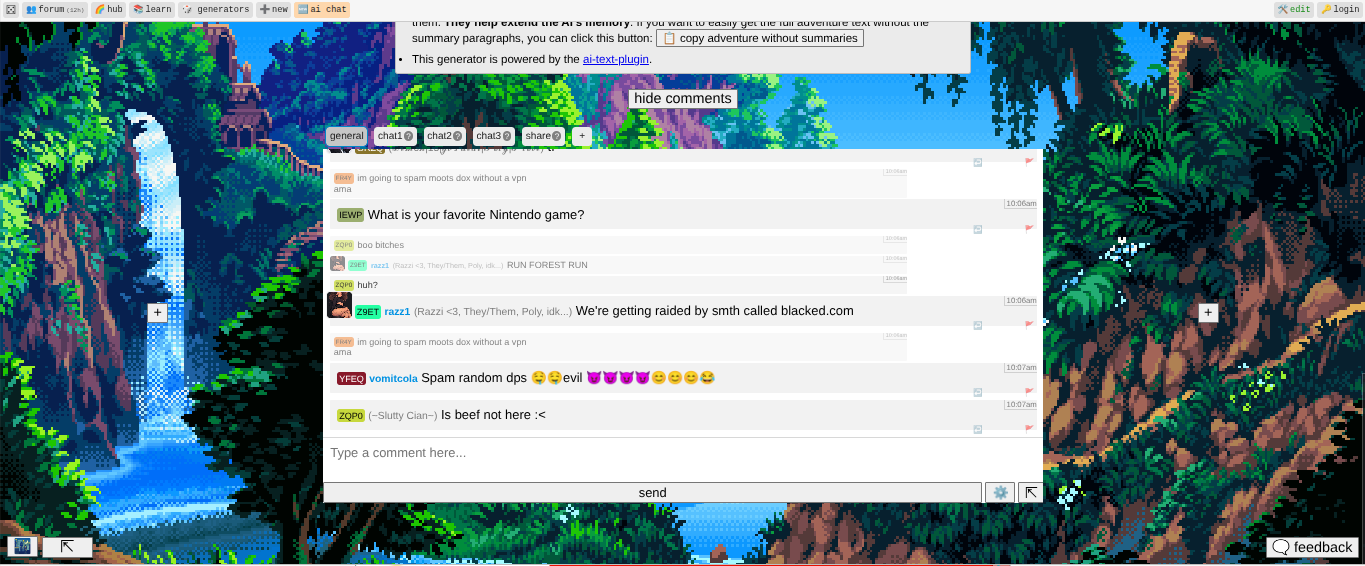1365x566 pixels.
Task: Click the pixel-art thumbnail icon at bottom left
Action: coord(23,547)
